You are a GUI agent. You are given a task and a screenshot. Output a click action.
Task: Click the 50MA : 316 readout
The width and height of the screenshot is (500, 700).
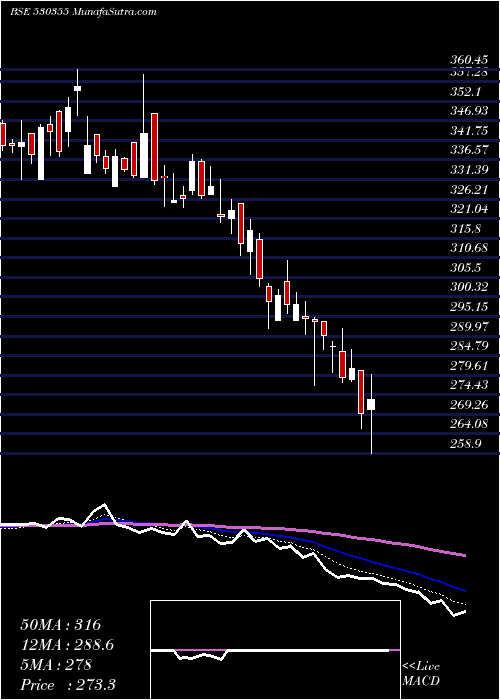(61, 625)
